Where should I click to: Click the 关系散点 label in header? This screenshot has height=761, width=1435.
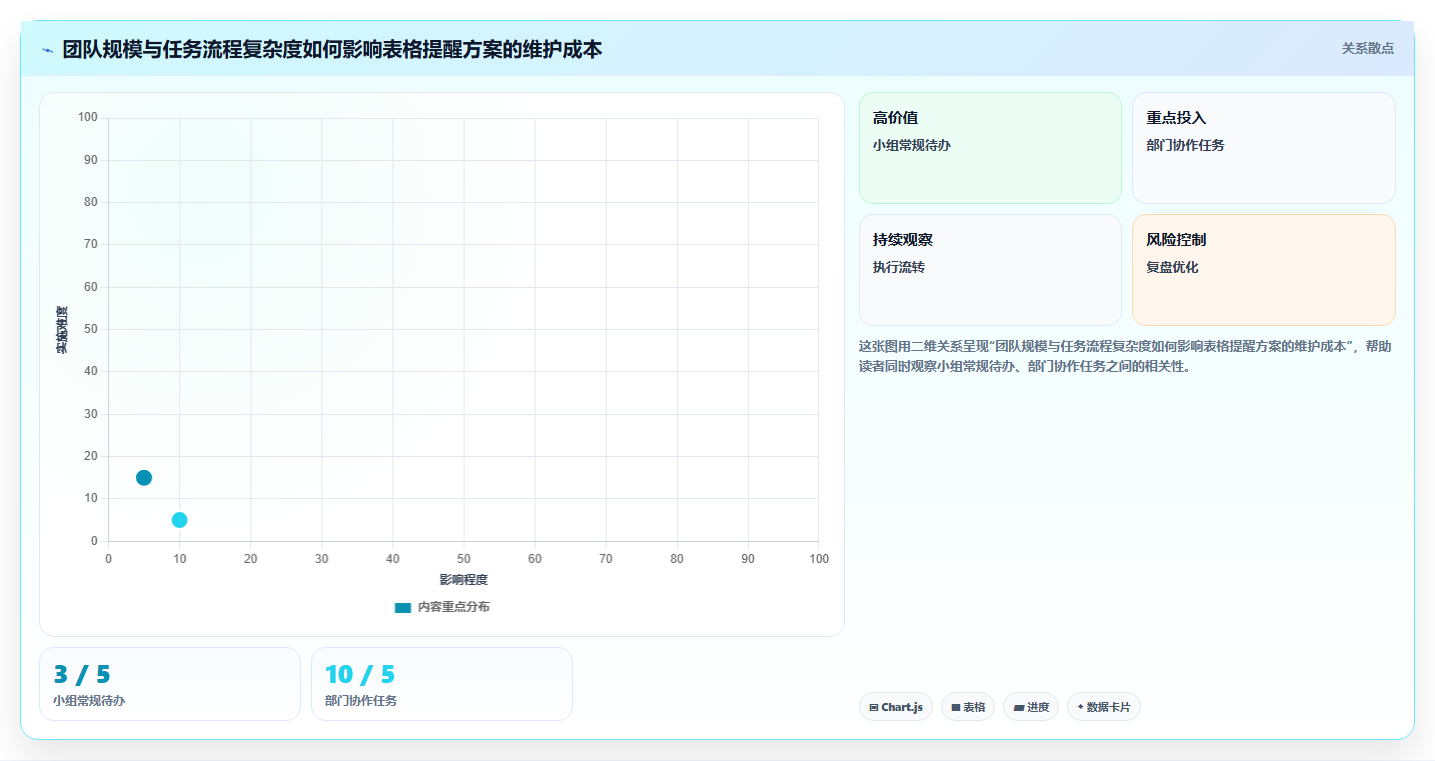1367,48
